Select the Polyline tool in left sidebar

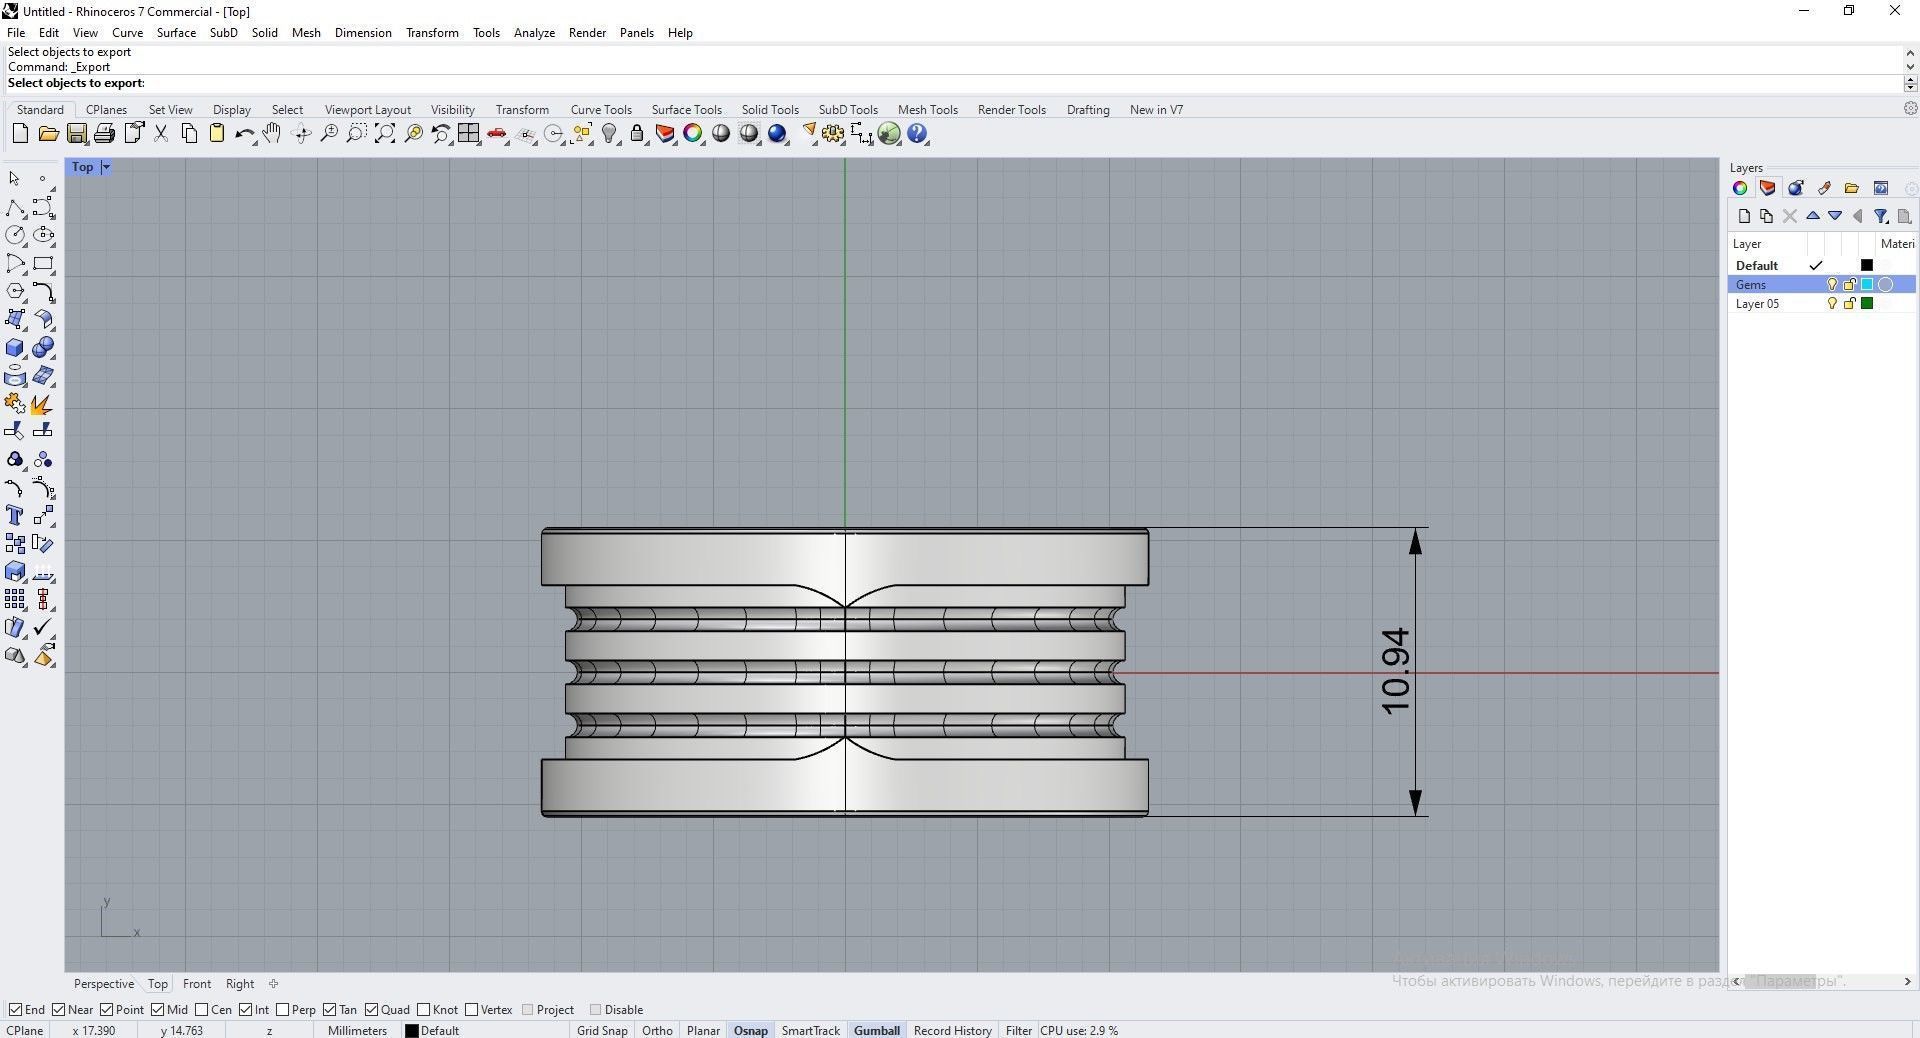(15, 208)
